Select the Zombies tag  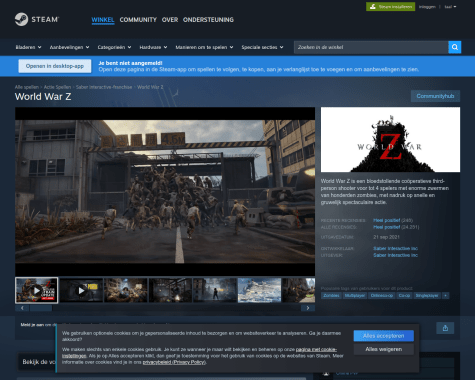pyautogui.click(x=331, y=296)
